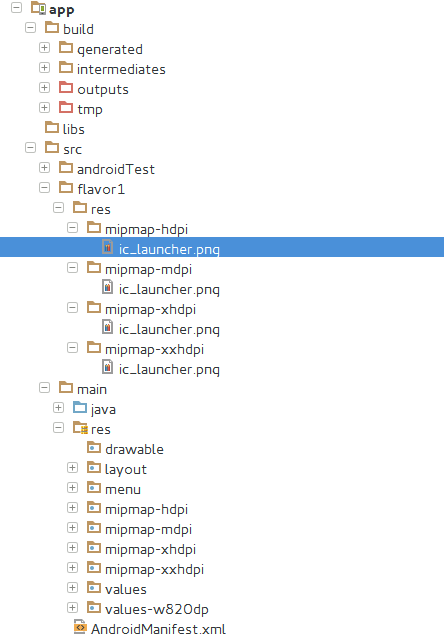Click the AndroidManifest.xml file icon
Screen dimensions: 444x638
80,627
